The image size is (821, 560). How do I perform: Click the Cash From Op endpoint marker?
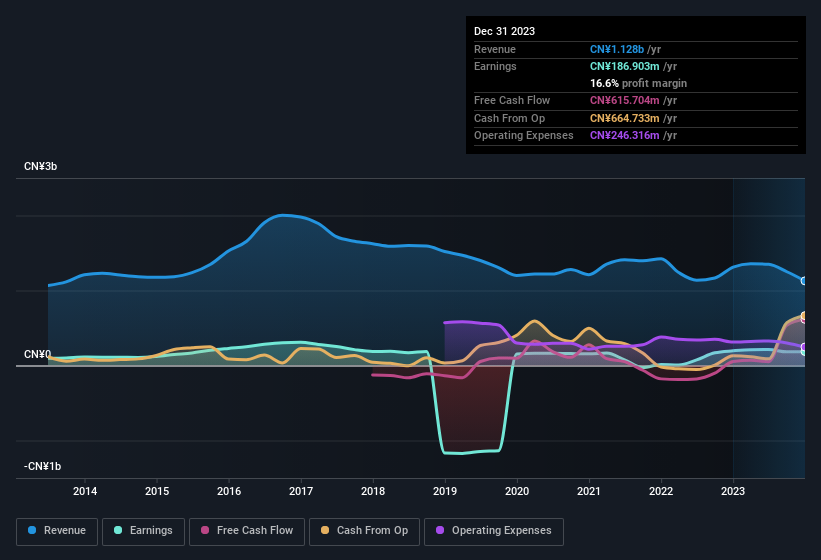(804, 317)
